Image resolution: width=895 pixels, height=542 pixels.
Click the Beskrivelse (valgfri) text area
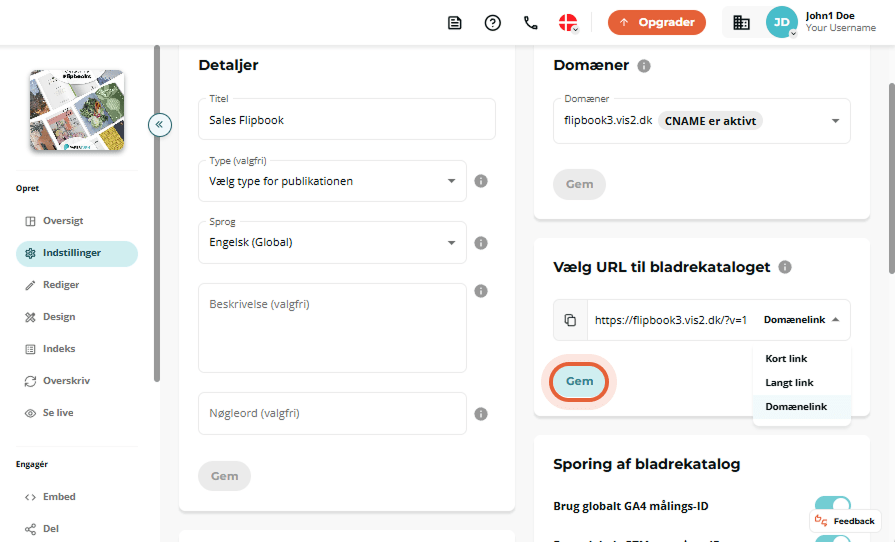tap(332, 328)
